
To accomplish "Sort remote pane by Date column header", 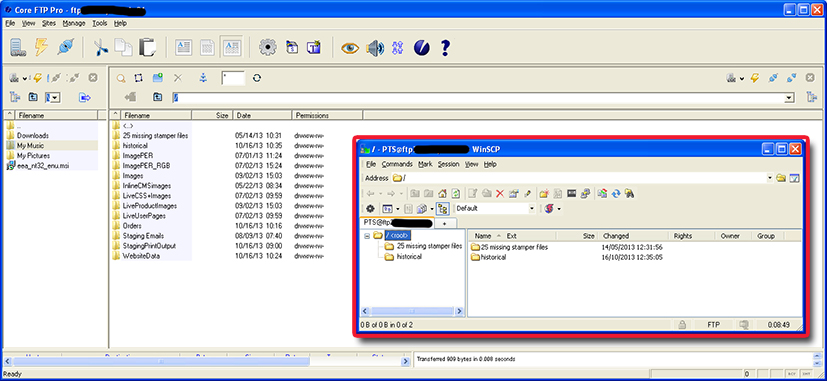I will (x=263, y=115).
